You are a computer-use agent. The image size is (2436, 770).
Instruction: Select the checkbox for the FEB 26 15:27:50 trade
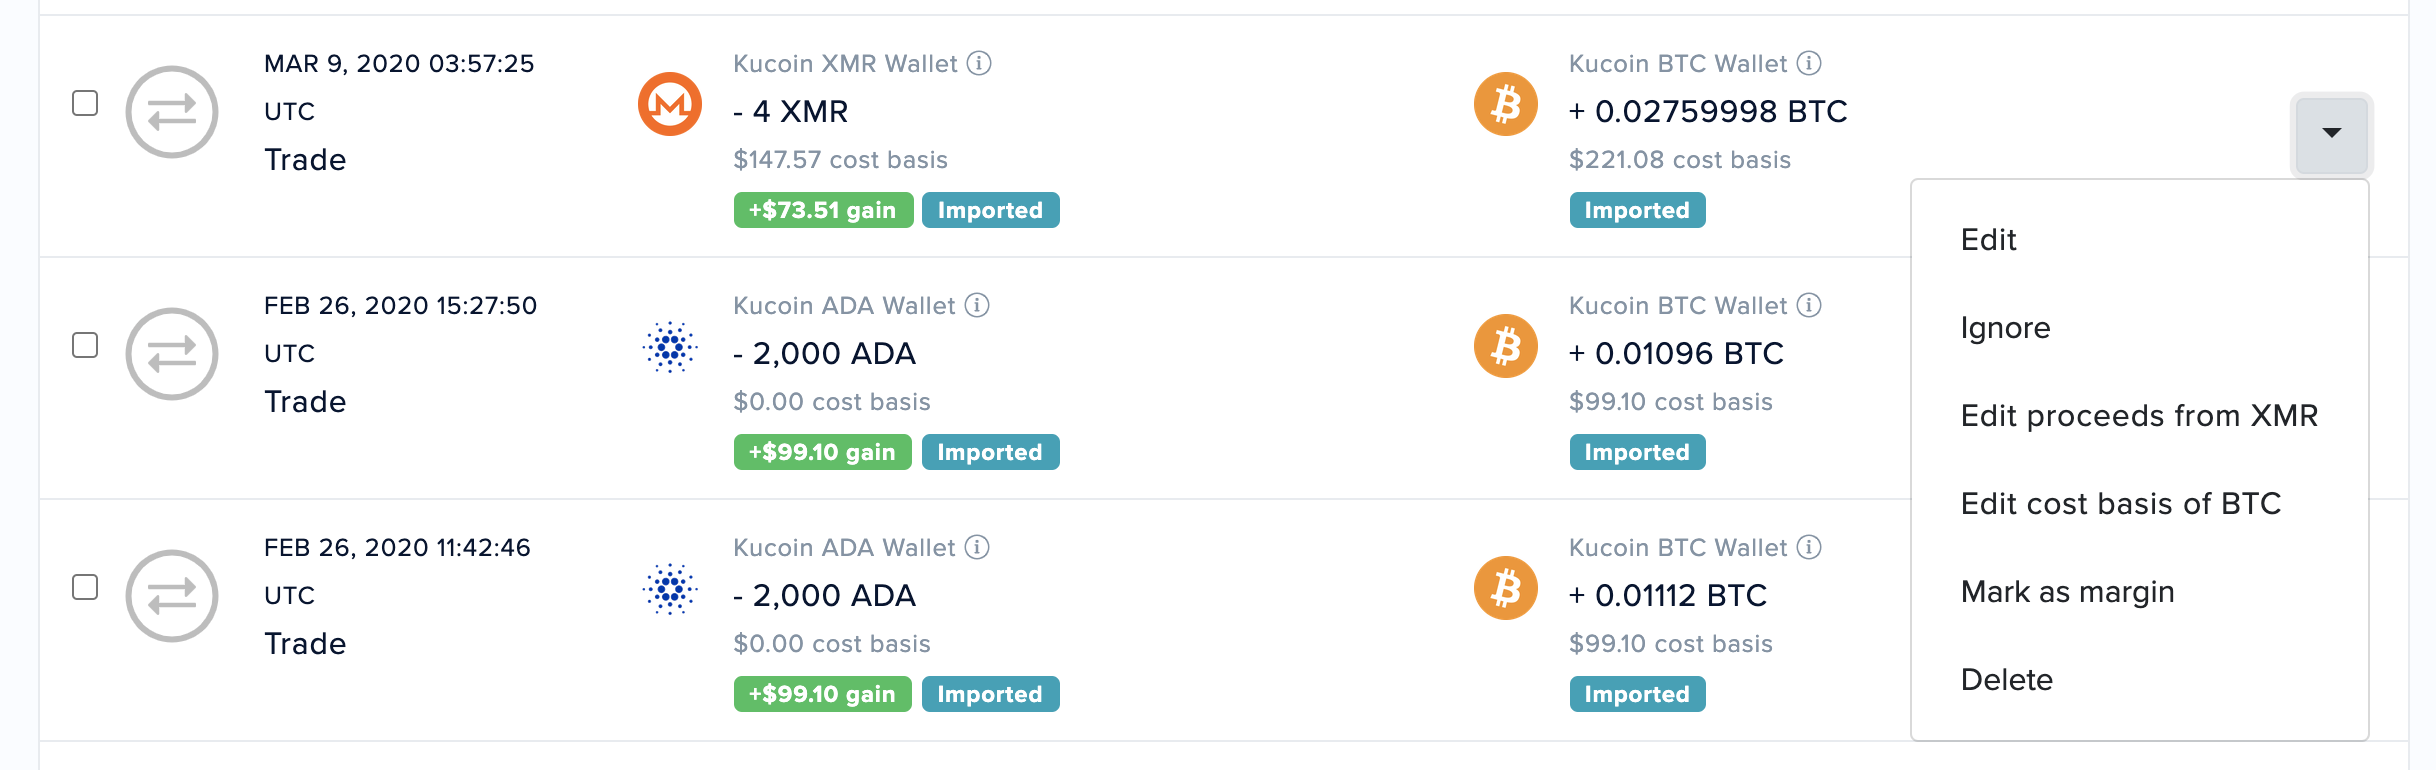[85, 345]
